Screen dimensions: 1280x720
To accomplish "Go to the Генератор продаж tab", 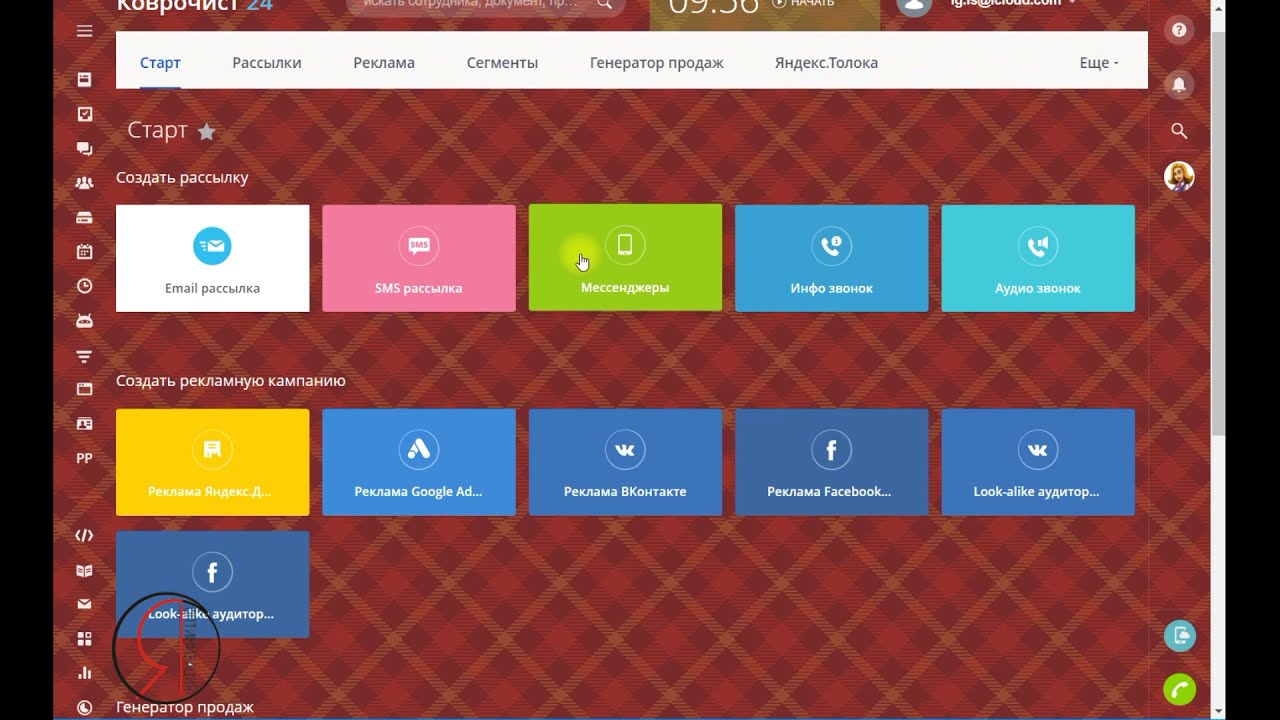I will (657, 62).
